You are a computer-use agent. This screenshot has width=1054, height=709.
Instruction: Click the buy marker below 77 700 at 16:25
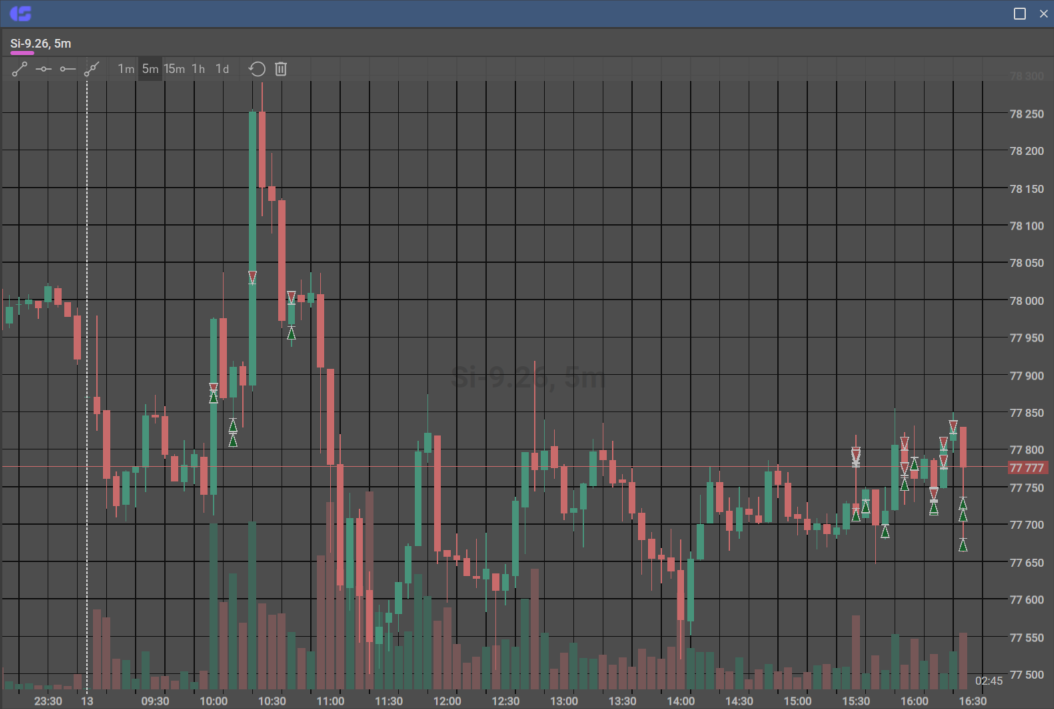tap(963, 545)
